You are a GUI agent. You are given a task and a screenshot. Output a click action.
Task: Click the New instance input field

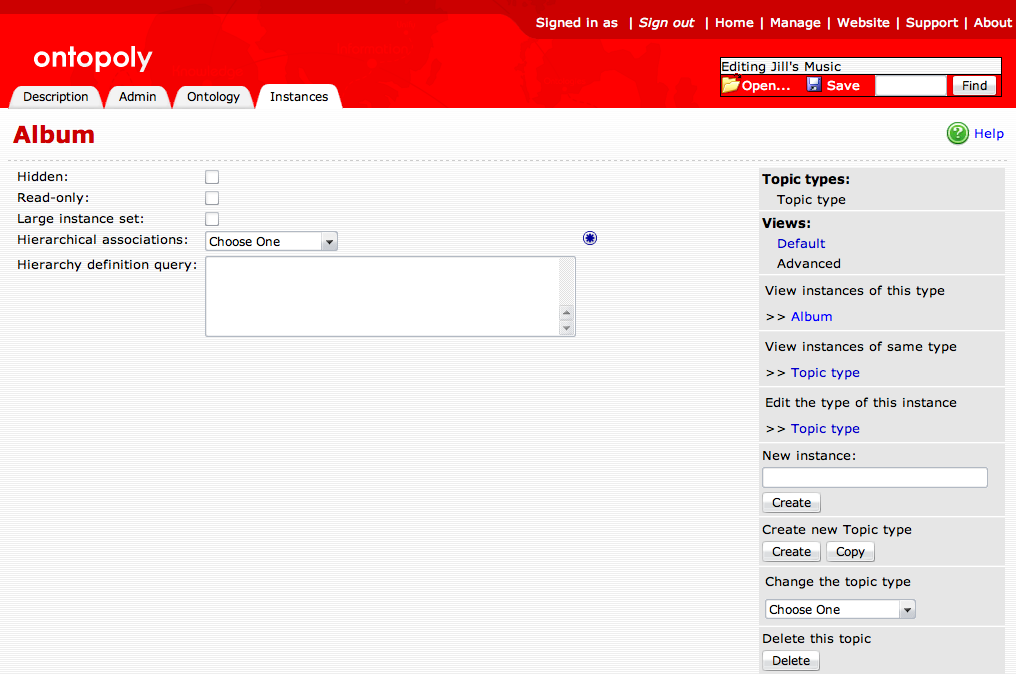pyautogui.click(x=873, y=477)
